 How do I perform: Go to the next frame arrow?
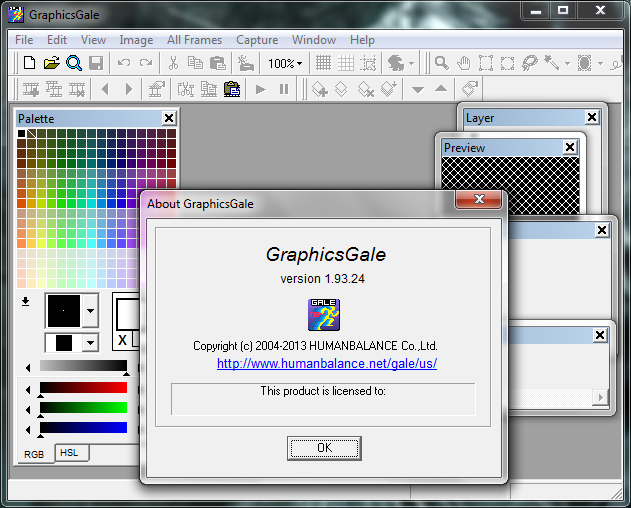(x=129, y=89)
